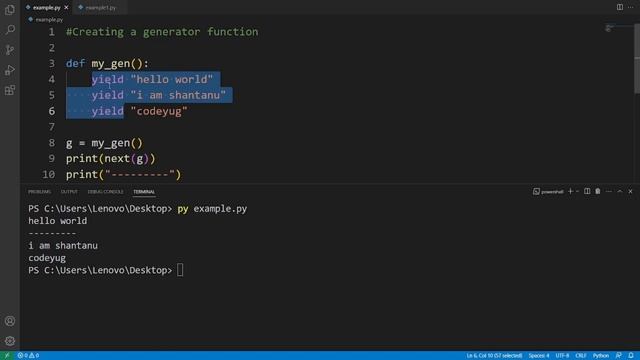The height and width of the screenshot is (360, 640).
Task: Click the Ln 6, Col 10 cursor position
Action: (x=494, y=356)
